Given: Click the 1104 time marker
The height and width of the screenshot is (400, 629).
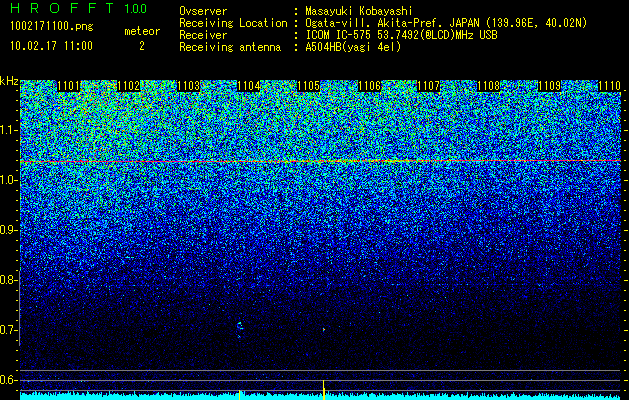Looking at the screenshot, I should click(x=249, y=86).
